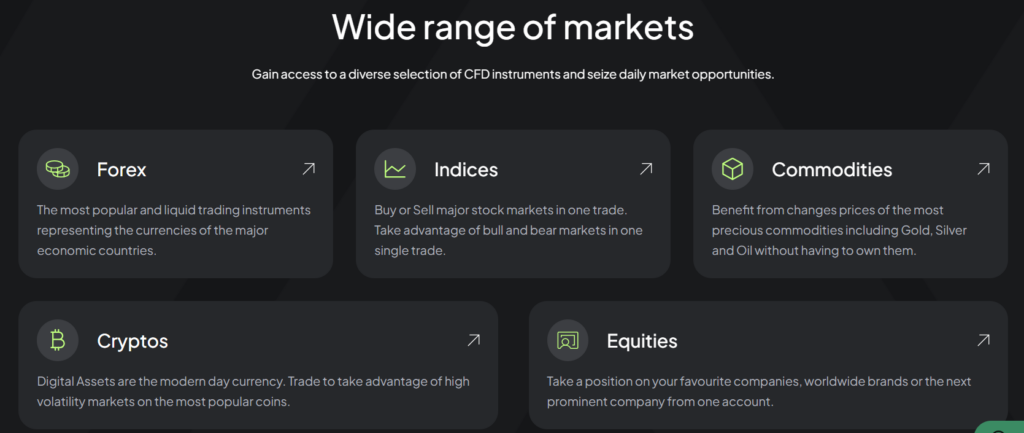Open Indices via its diagonal arrow
This screenshot has width=1024, height=433.
(646, 169)
